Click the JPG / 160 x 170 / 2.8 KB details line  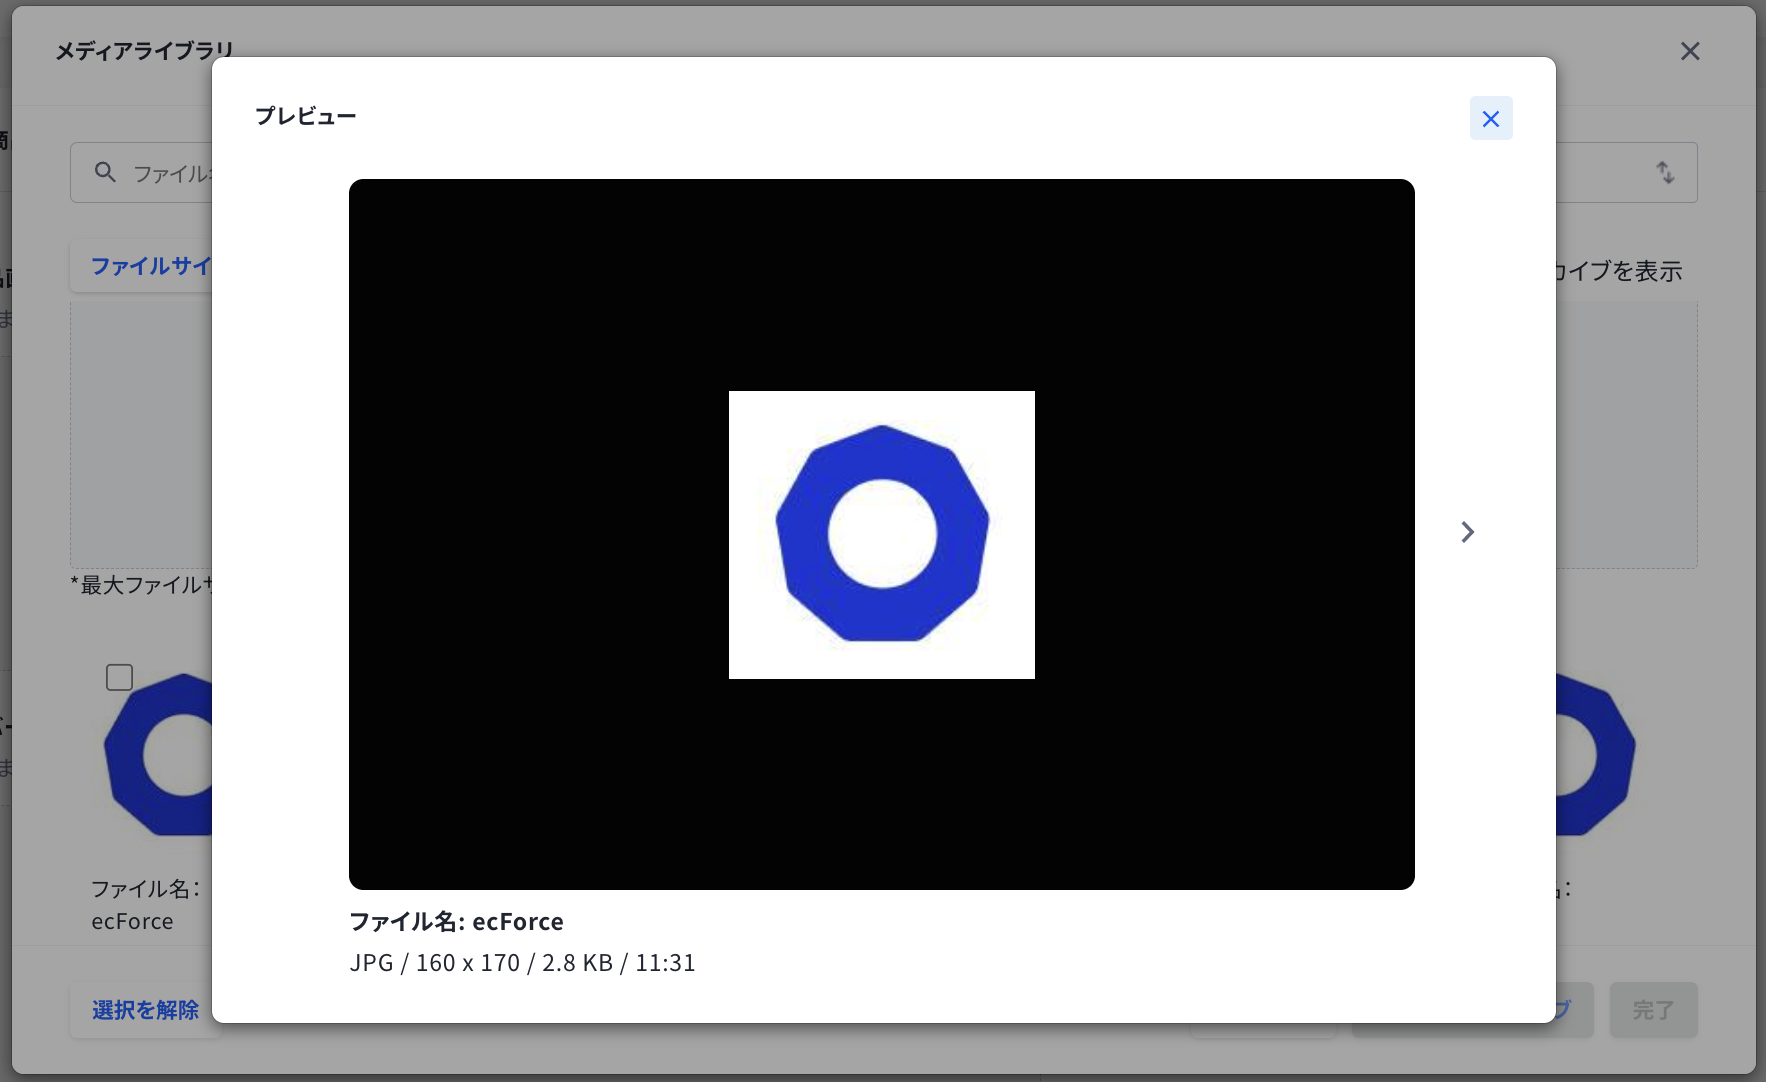point(522,963)
